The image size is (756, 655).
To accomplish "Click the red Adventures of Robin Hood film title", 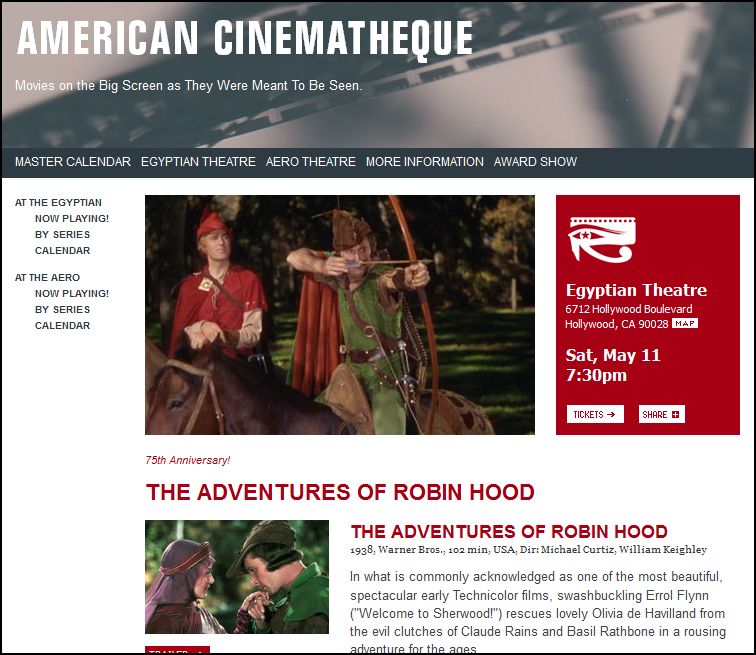I will 509,532.
